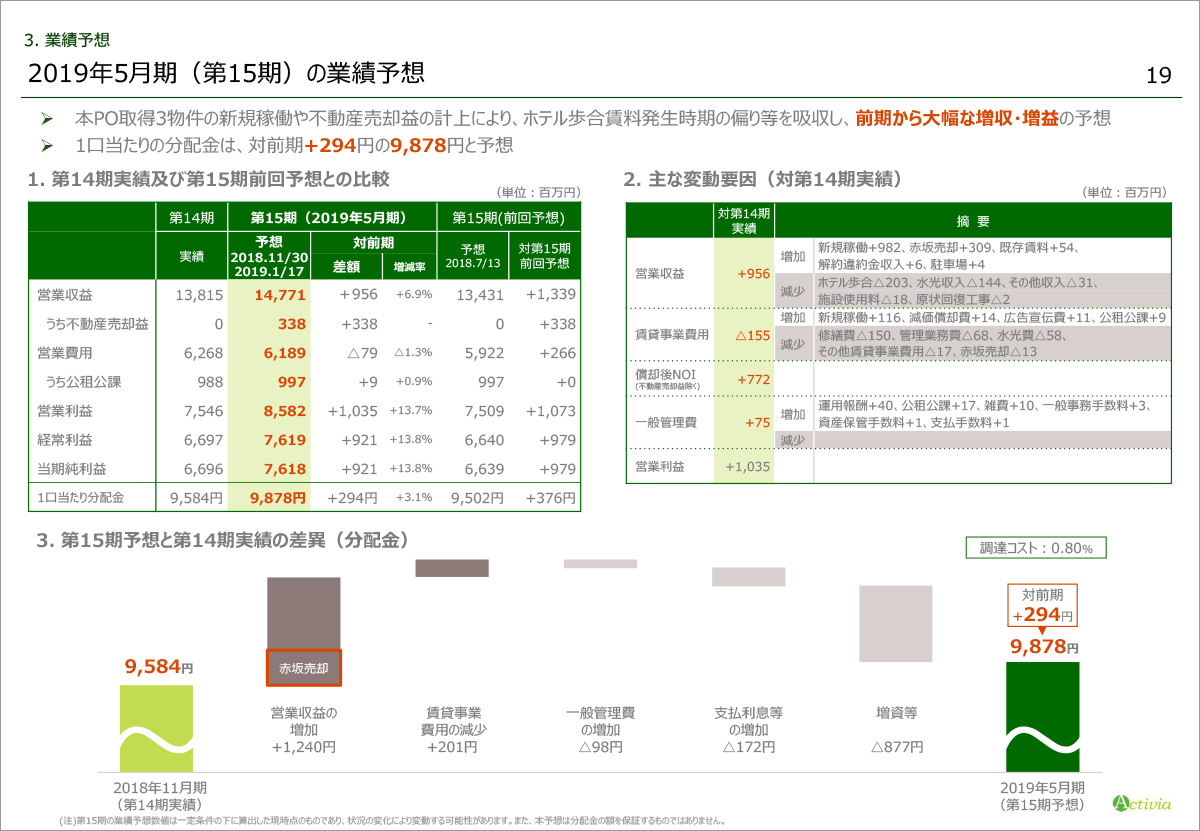Click the +772 value for 償却後NOI
The image size is (1200, 831).
[745, 379]
